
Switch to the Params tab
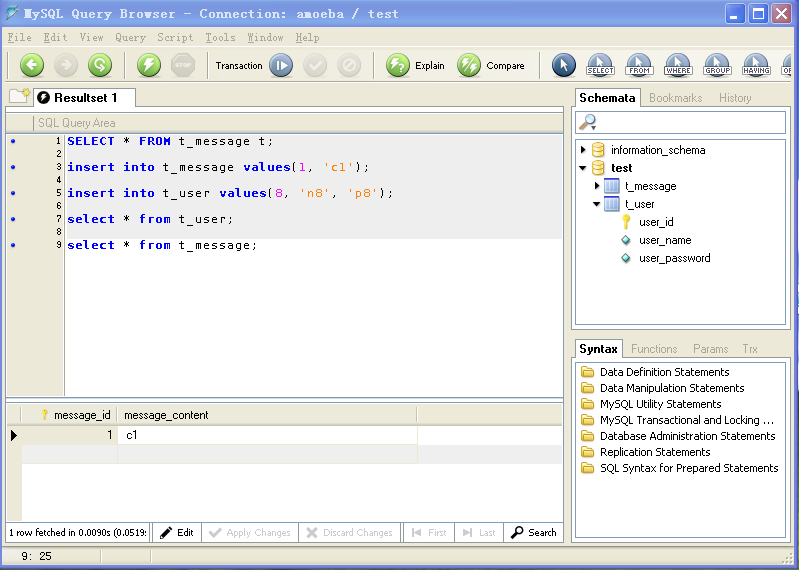tap(710, 349)
